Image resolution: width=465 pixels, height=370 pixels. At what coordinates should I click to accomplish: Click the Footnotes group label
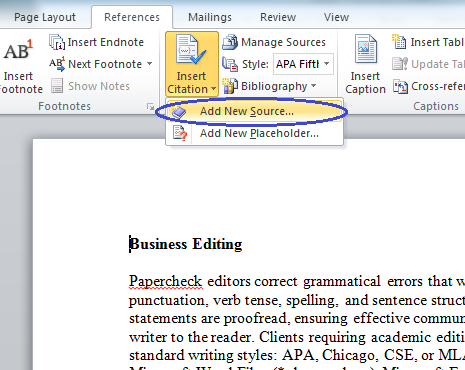click(x=64, y=106)
